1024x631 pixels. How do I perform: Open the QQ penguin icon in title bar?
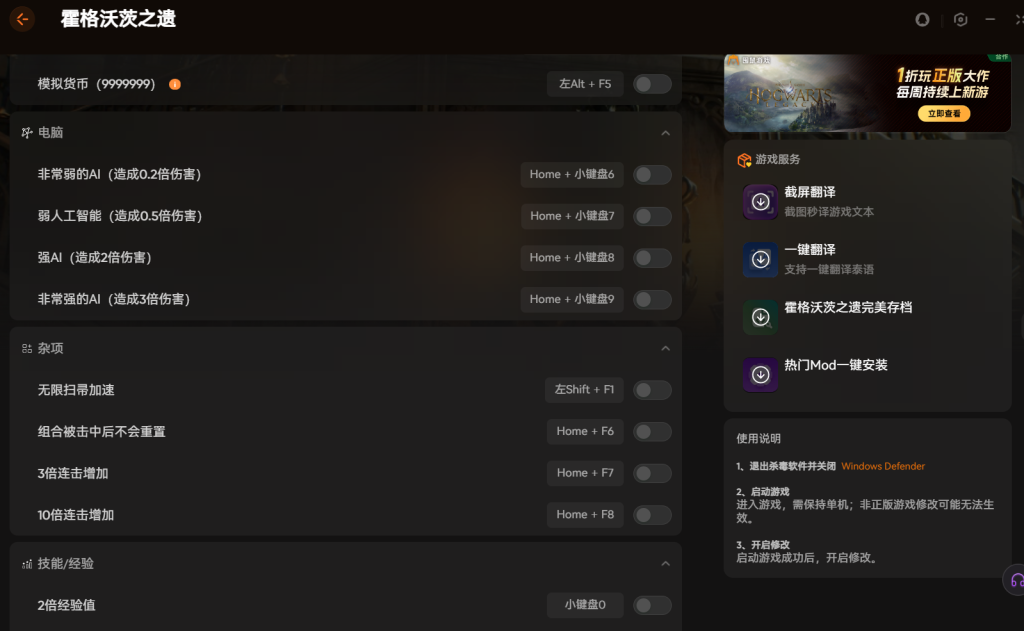[x=922, y=19]
